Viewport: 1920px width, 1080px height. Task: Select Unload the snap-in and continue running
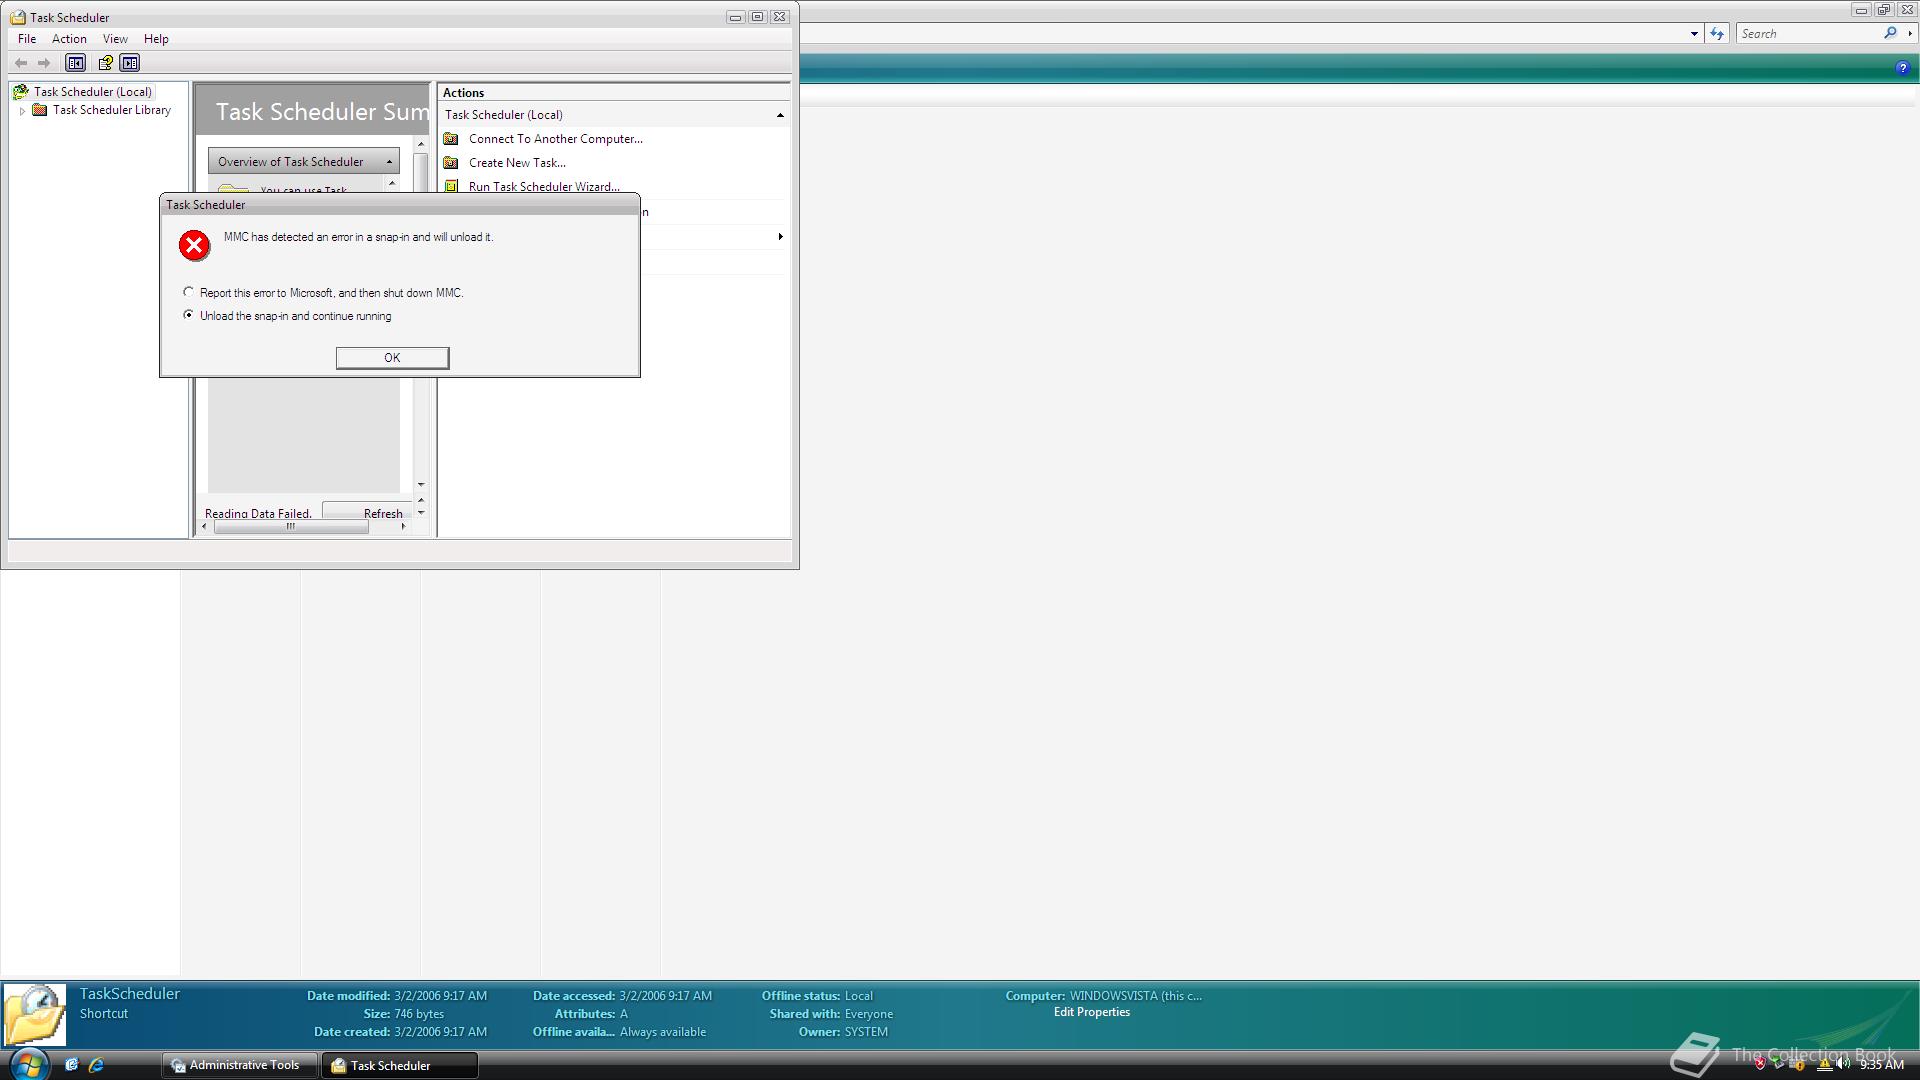(188, 315)
